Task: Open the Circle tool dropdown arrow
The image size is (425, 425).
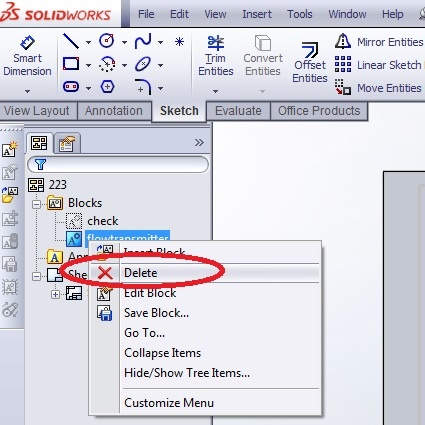Action: coord(124,42)
